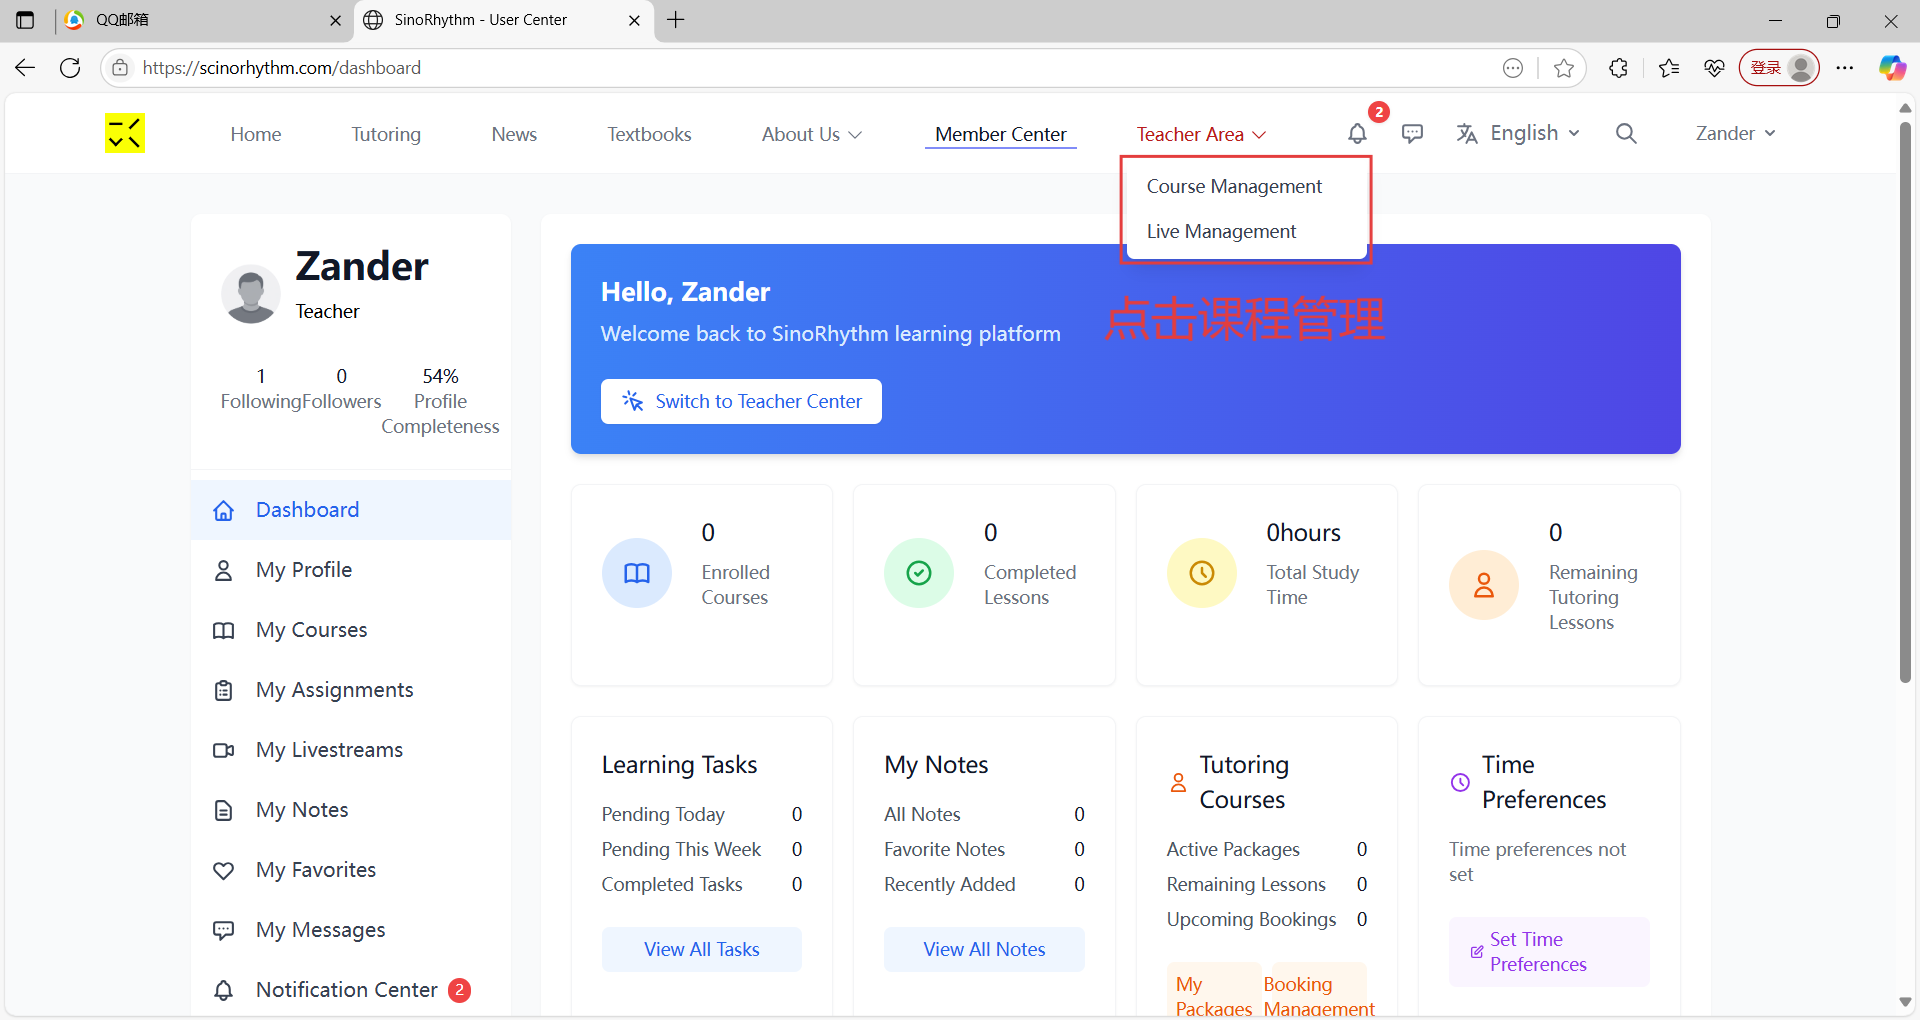This screenshot has width=1920, height=1020.
Task: Click the Tutoring Courses person icon
Action: pos(1178,782)
